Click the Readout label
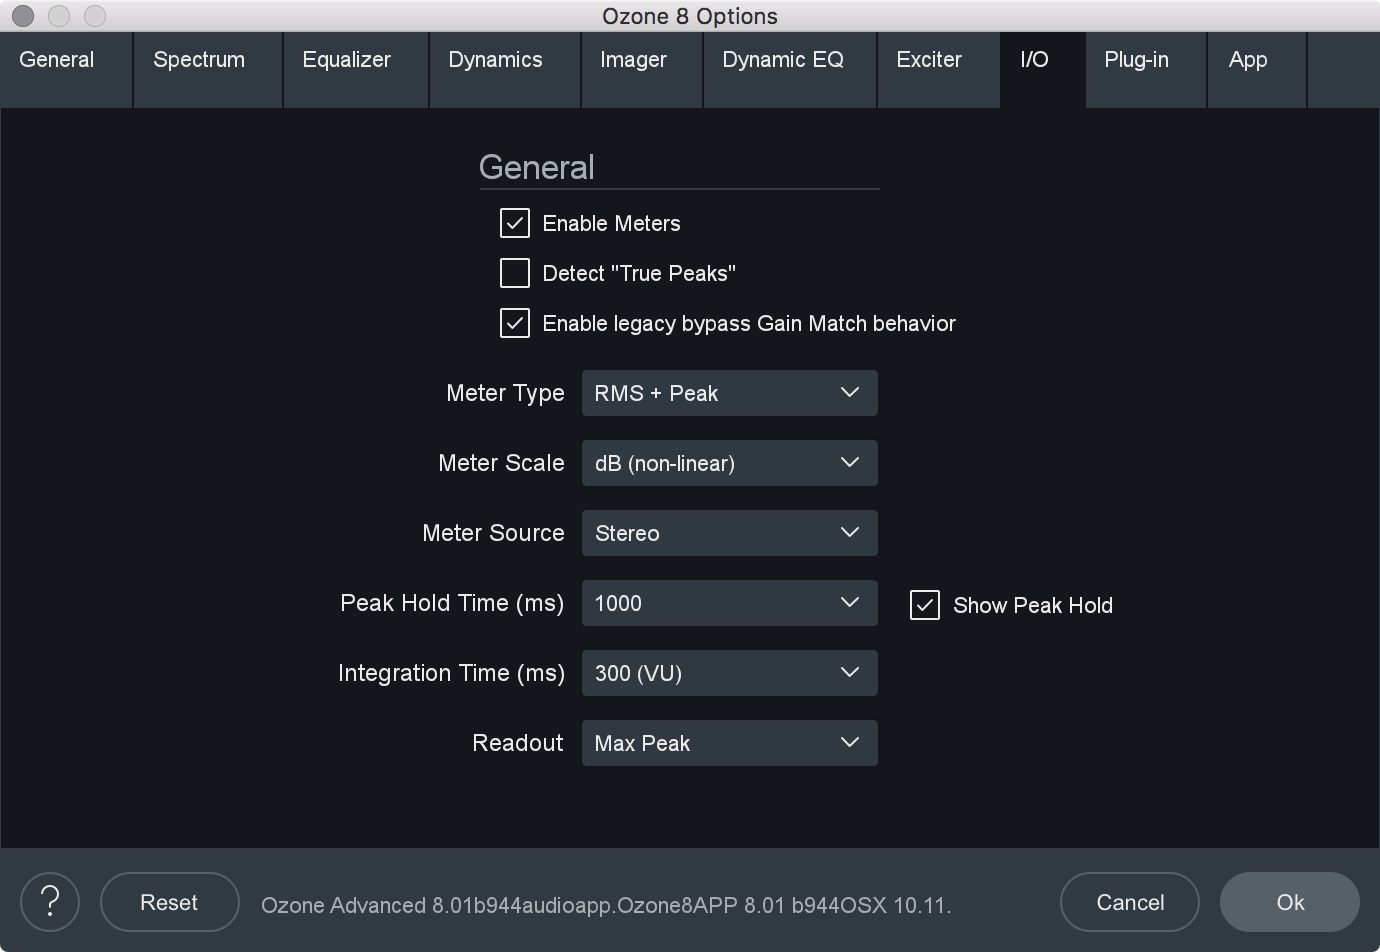This screenshot has width=1380, height=952. click(518, 743)
